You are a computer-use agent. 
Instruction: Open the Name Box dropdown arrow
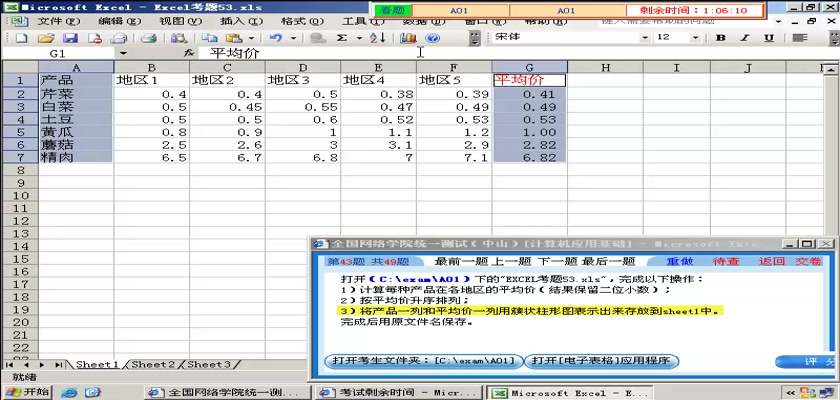[x=124, y=54]
